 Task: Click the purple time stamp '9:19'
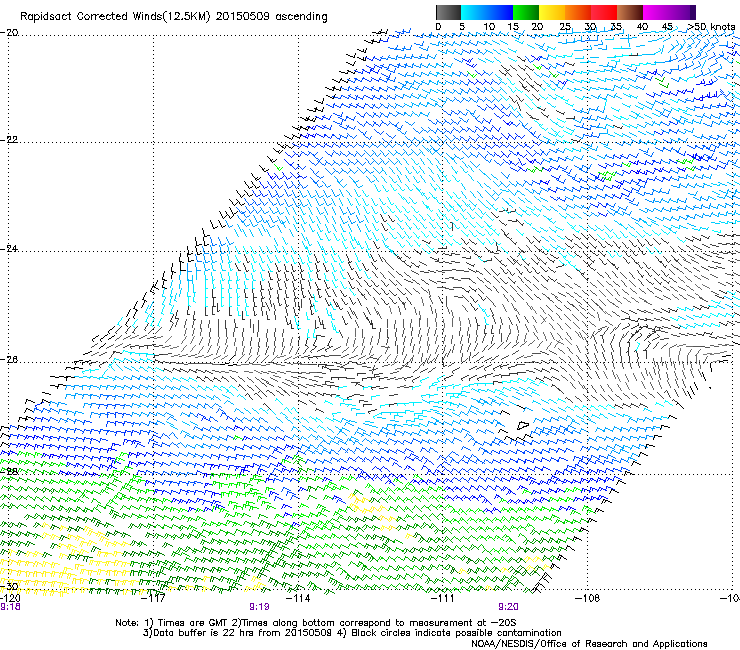[x=259, y=607]
